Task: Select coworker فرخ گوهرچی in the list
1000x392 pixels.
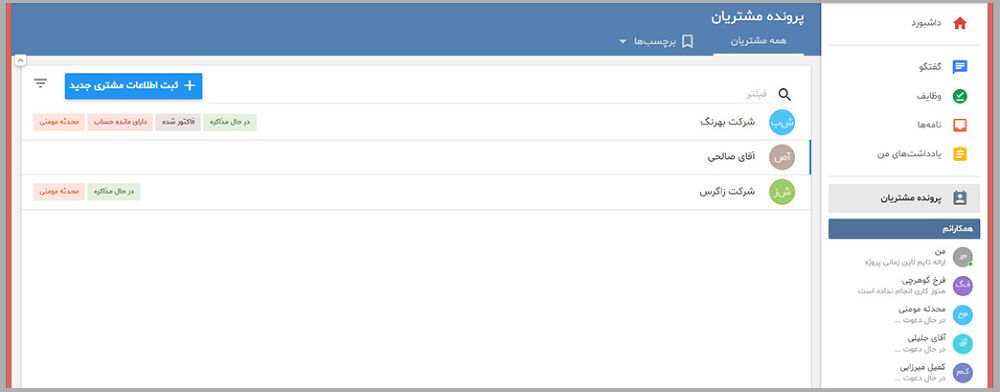Action: [904, 285]
